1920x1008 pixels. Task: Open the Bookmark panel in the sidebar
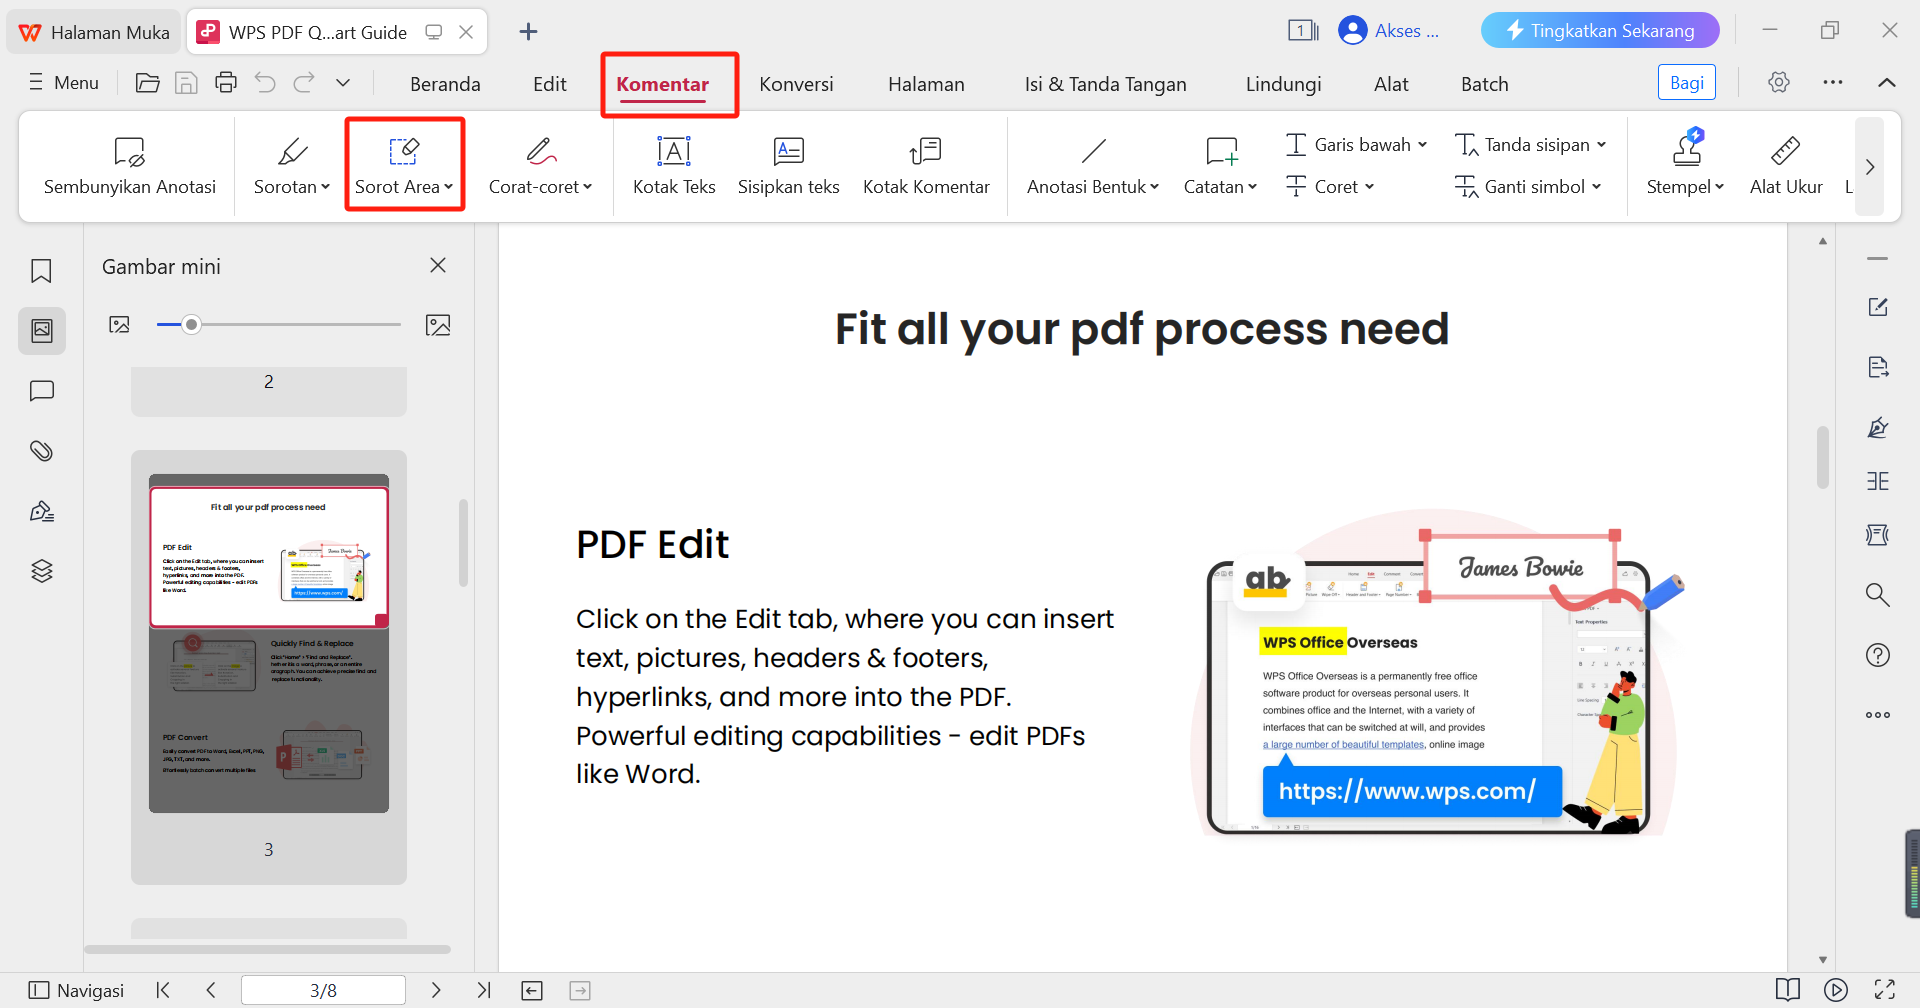point(41,270)
